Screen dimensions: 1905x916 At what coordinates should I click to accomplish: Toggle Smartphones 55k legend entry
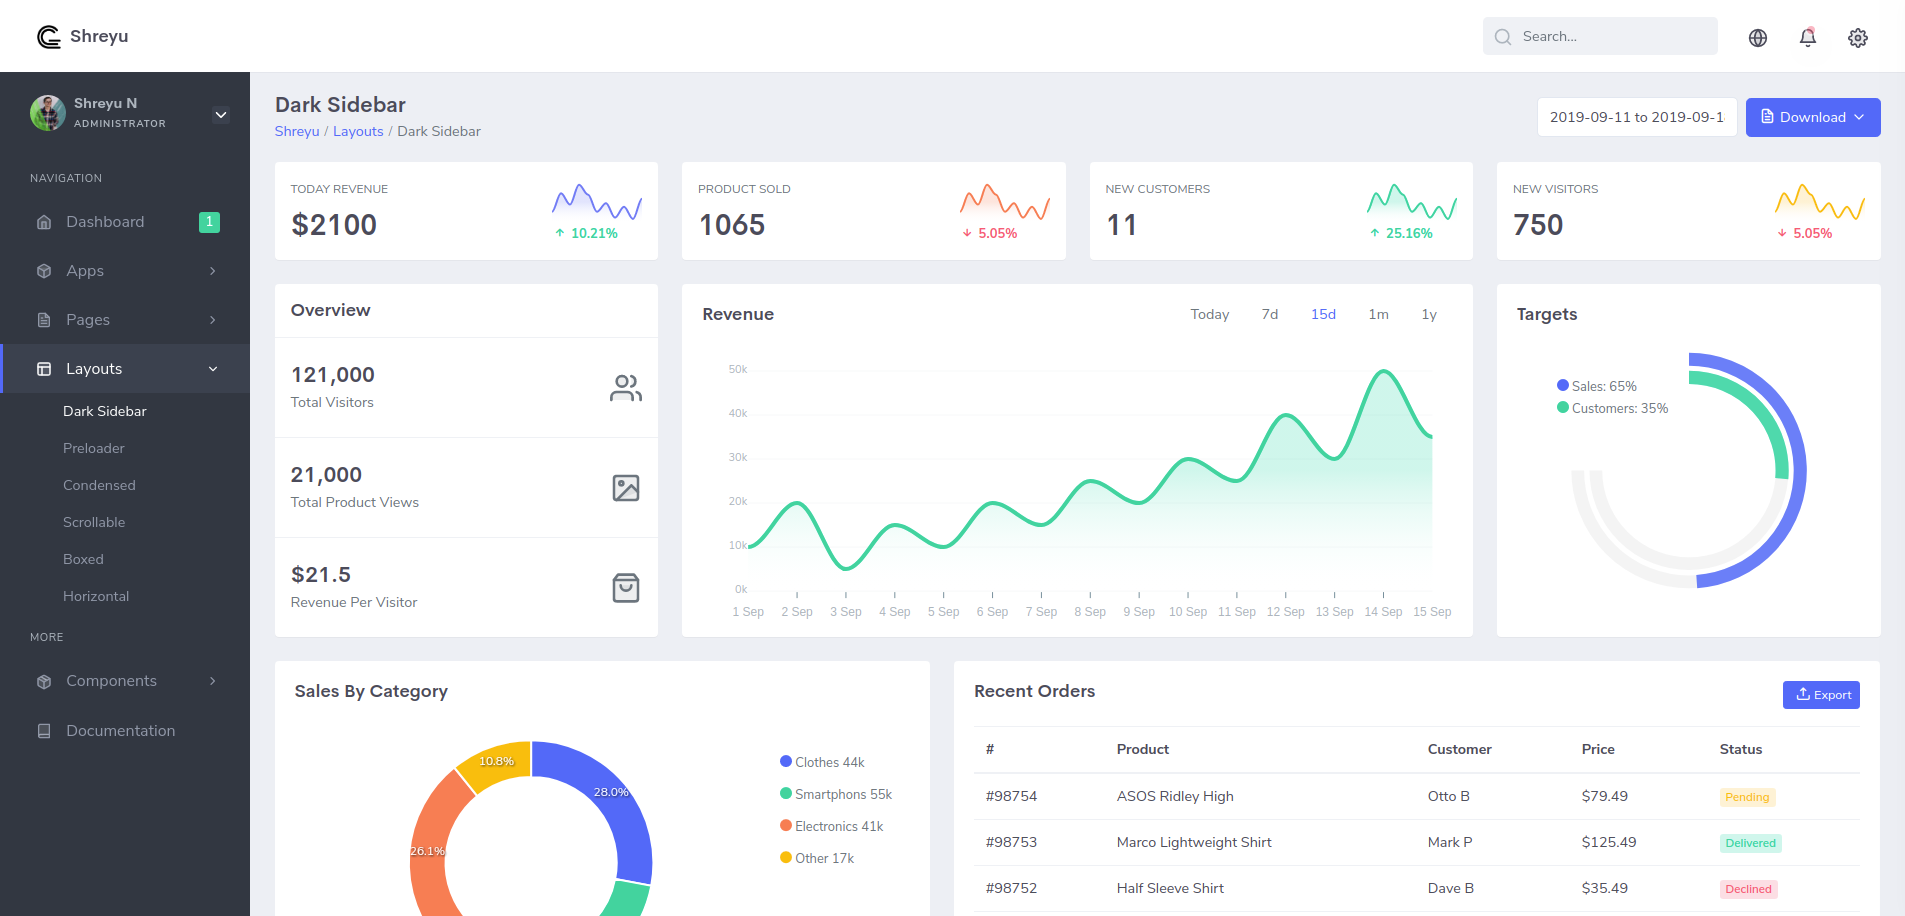[x=836, y=794]
